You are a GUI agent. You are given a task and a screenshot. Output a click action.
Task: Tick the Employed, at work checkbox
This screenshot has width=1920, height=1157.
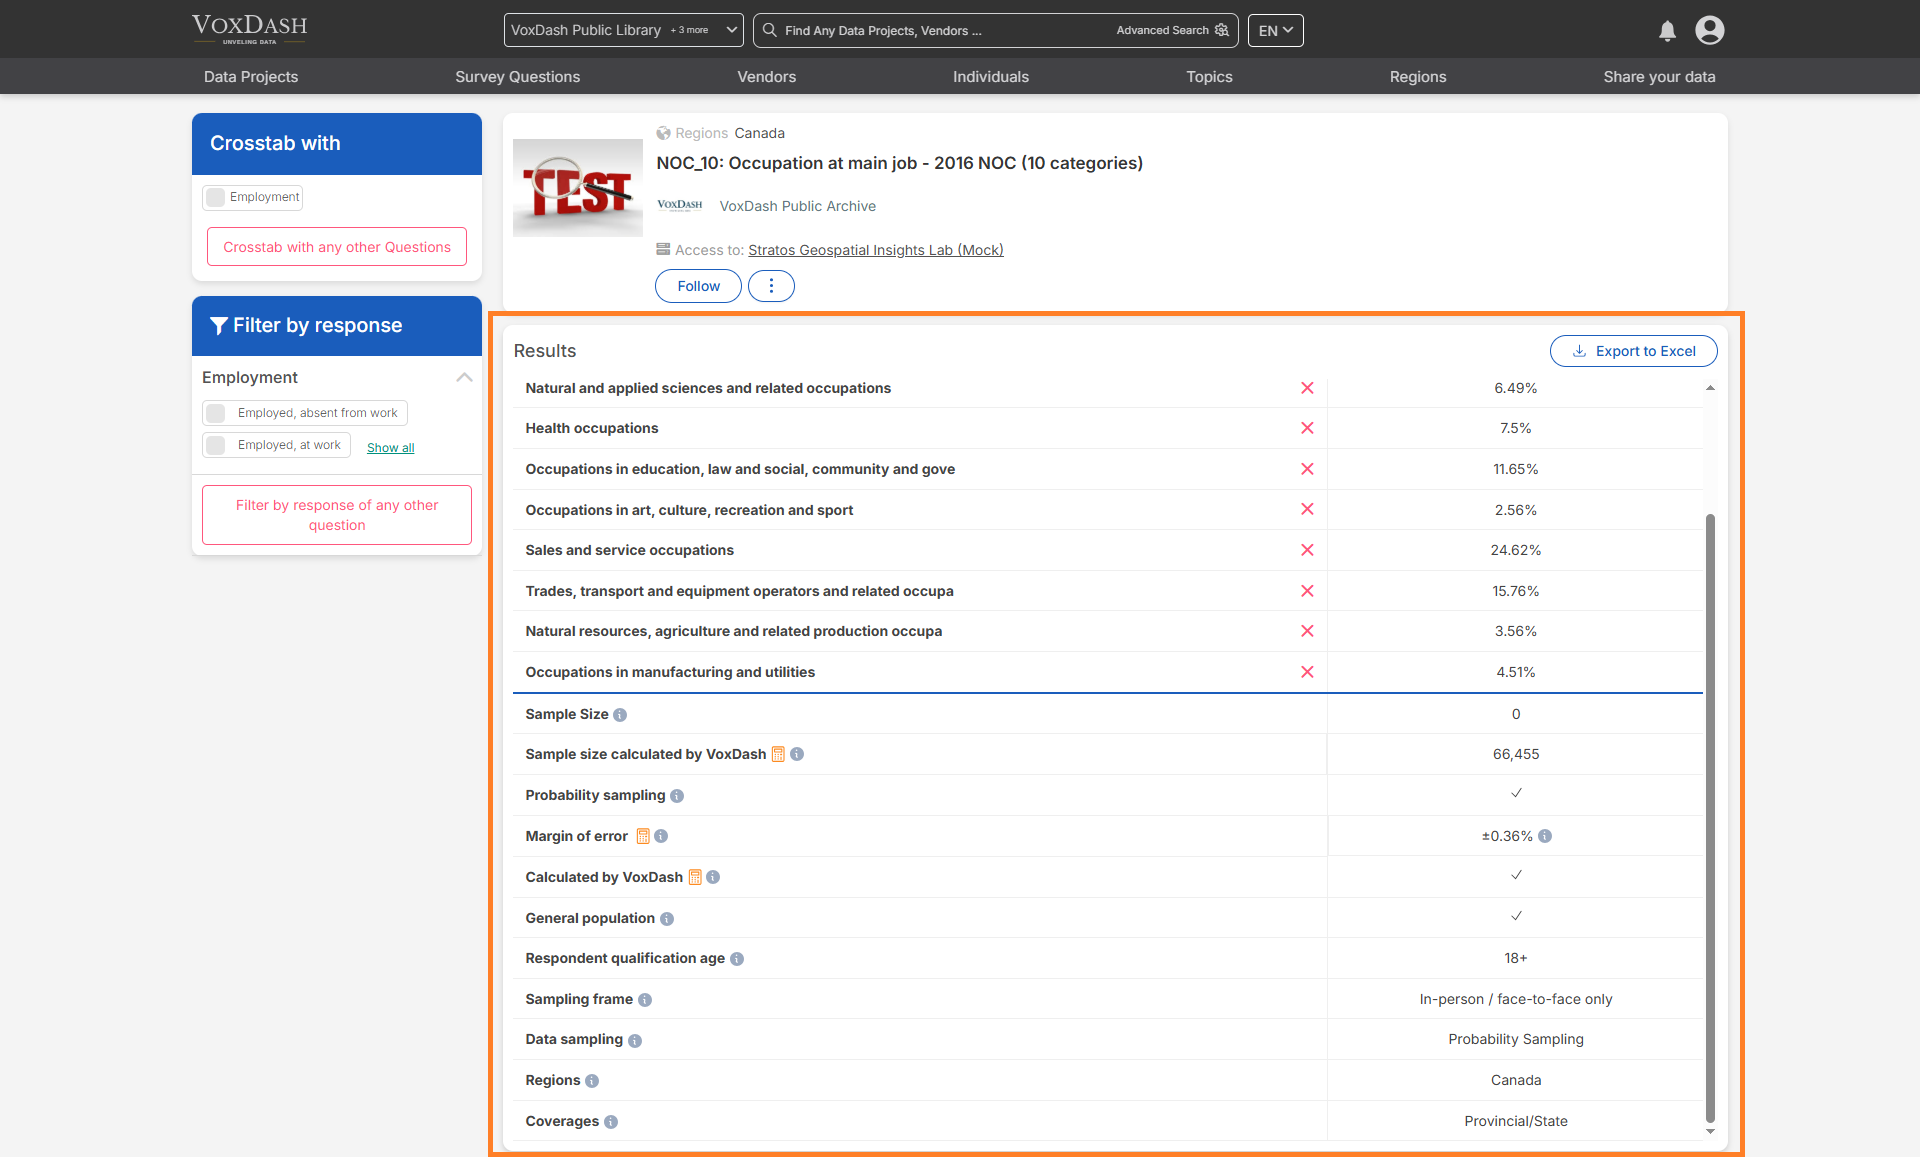[216, 445]
